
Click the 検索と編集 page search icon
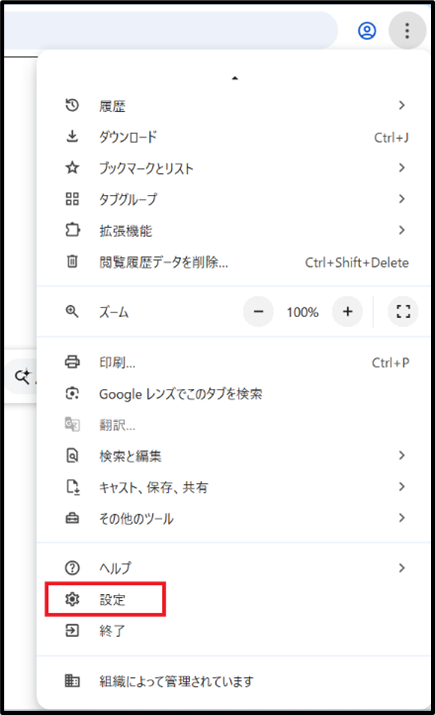point(72,456)
